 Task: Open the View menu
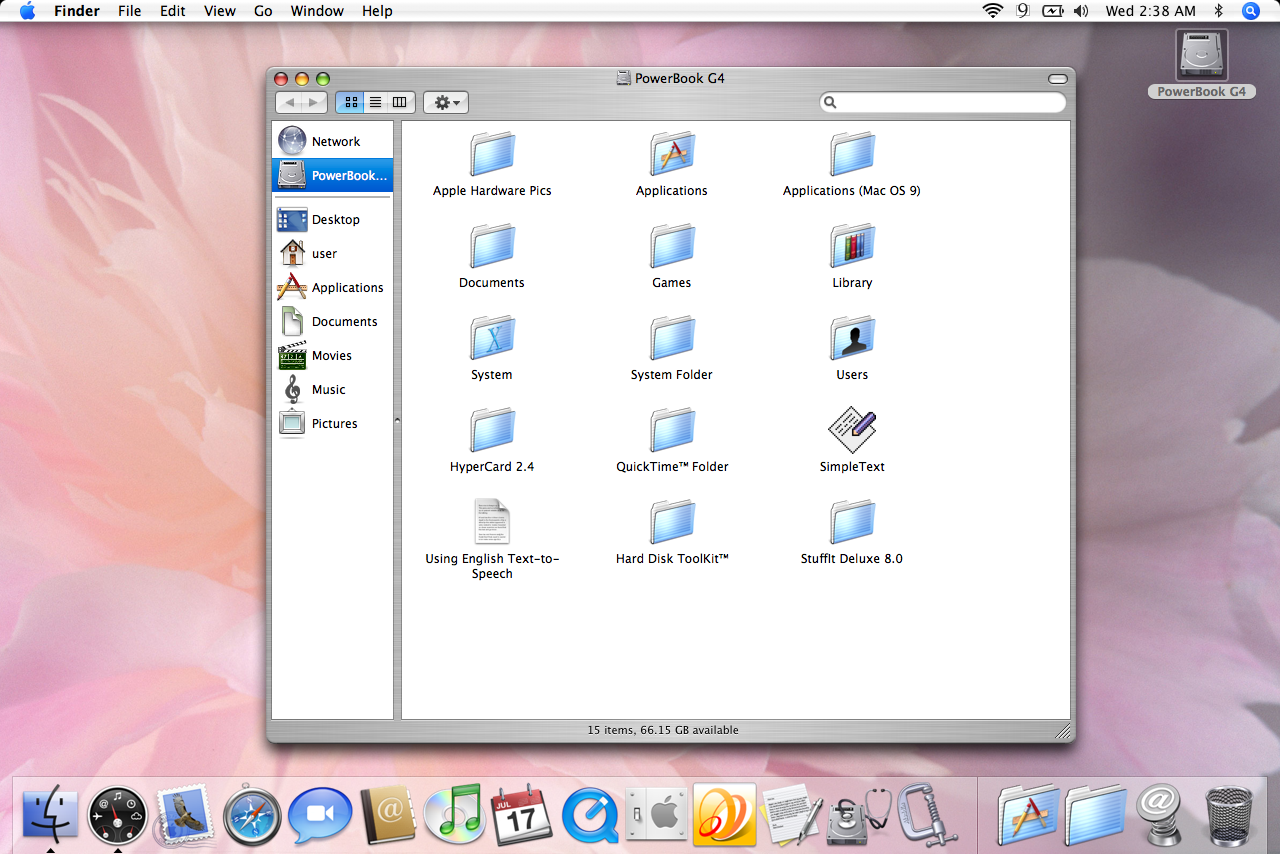[219, 11]
